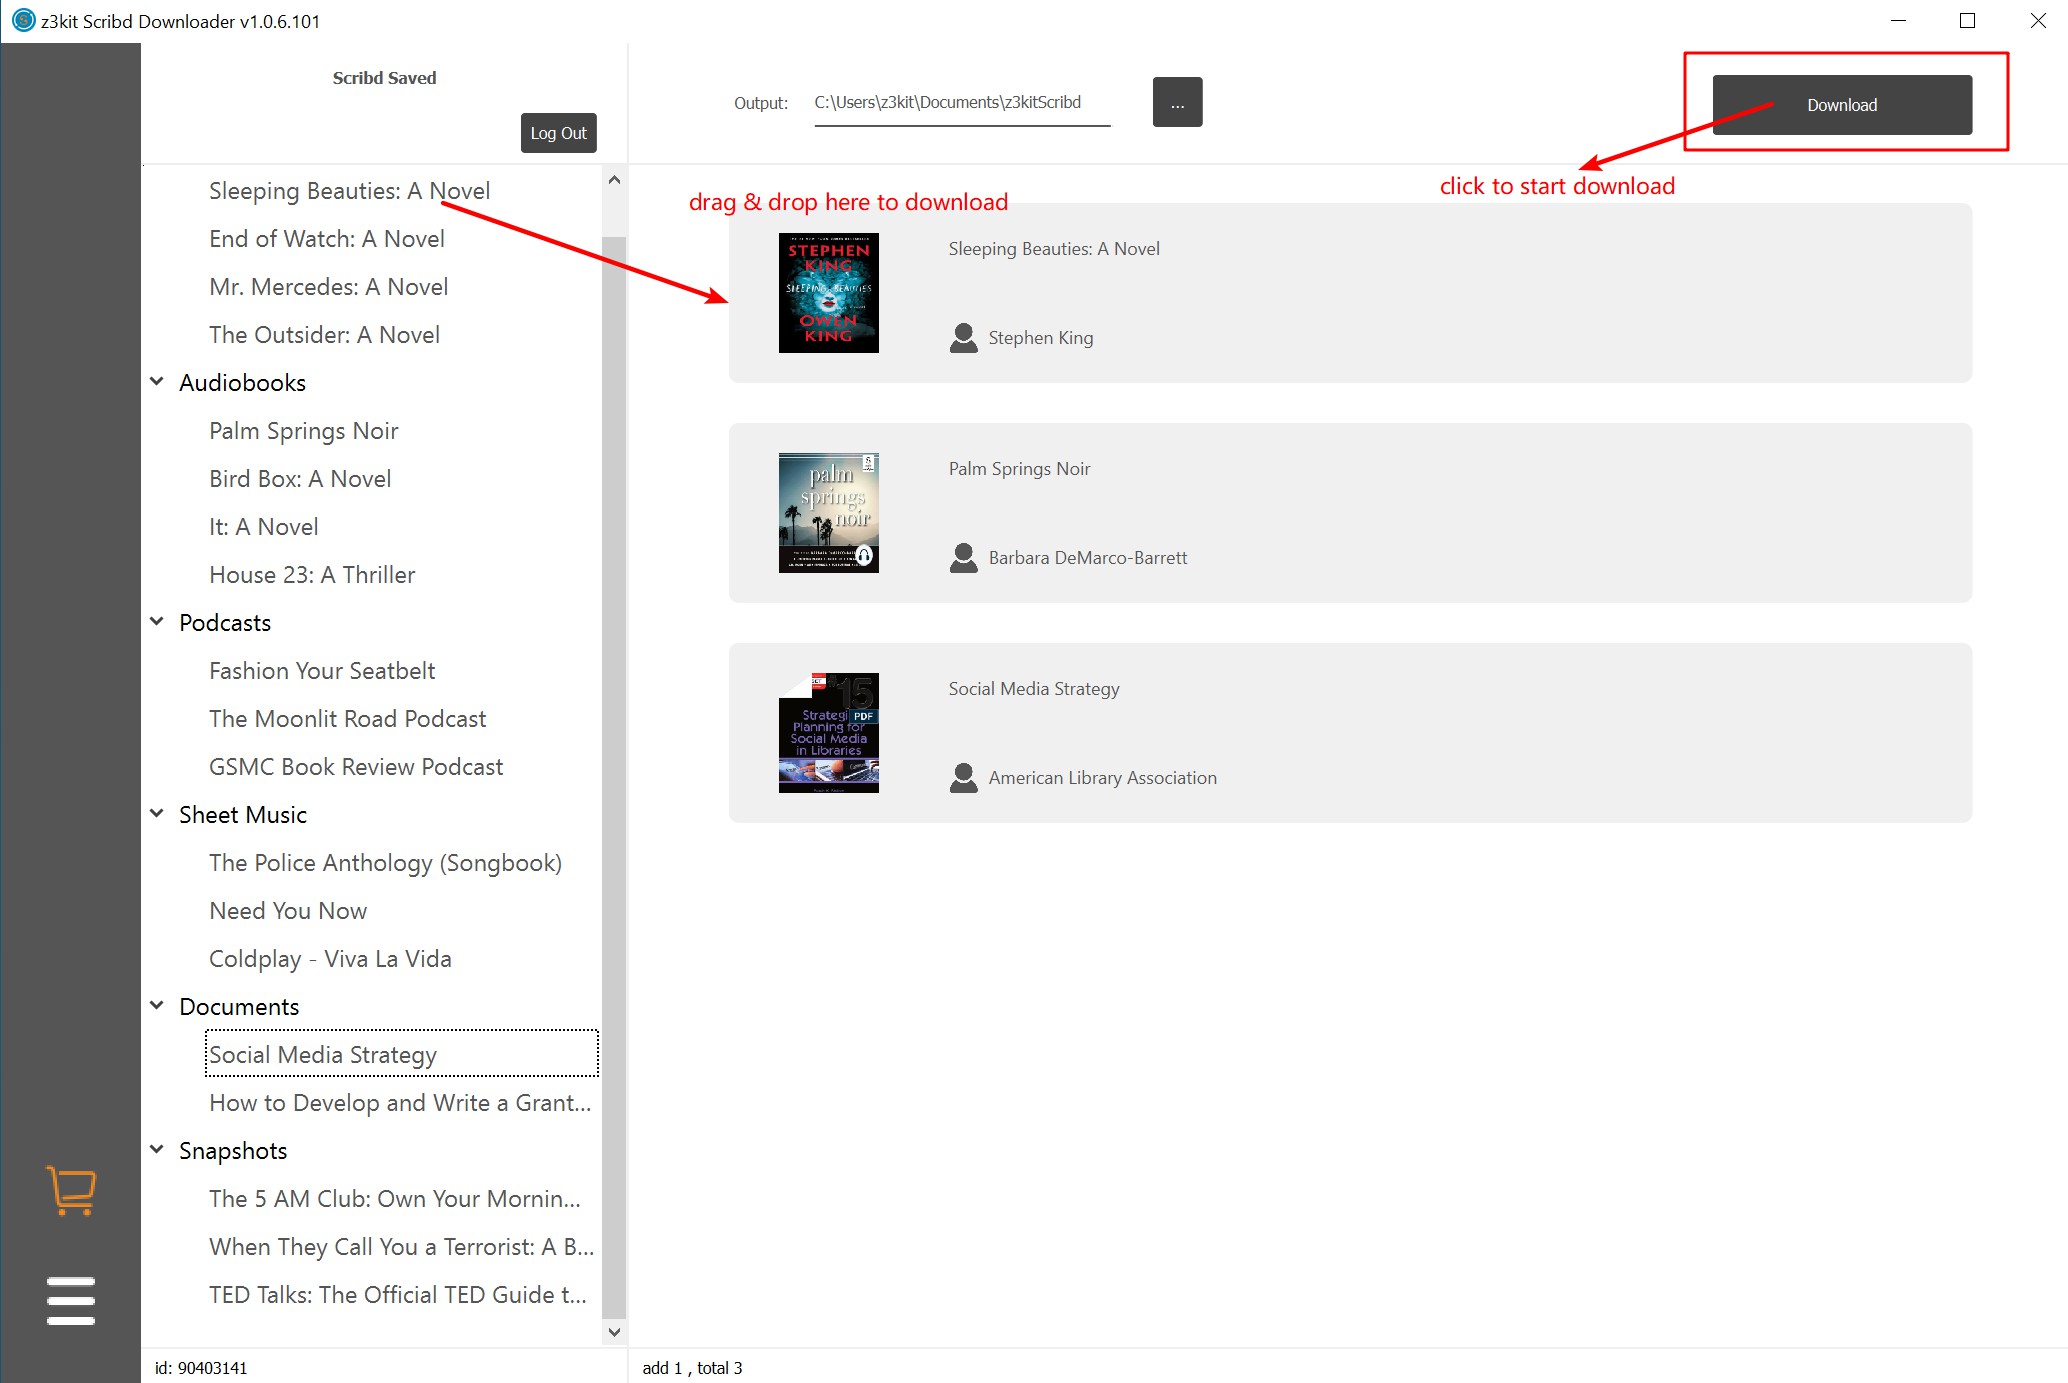Click Stephen King author avatar icon

pos(963,338)
